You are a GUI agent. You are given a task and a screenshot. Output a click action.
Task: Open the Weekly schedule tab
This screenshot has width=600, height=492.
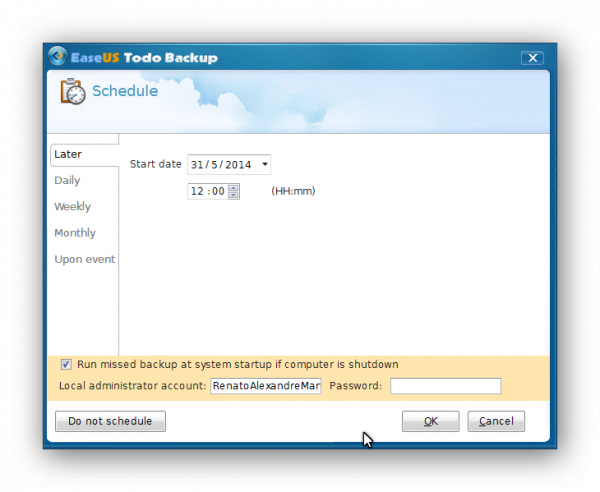[x=72, y=207]
